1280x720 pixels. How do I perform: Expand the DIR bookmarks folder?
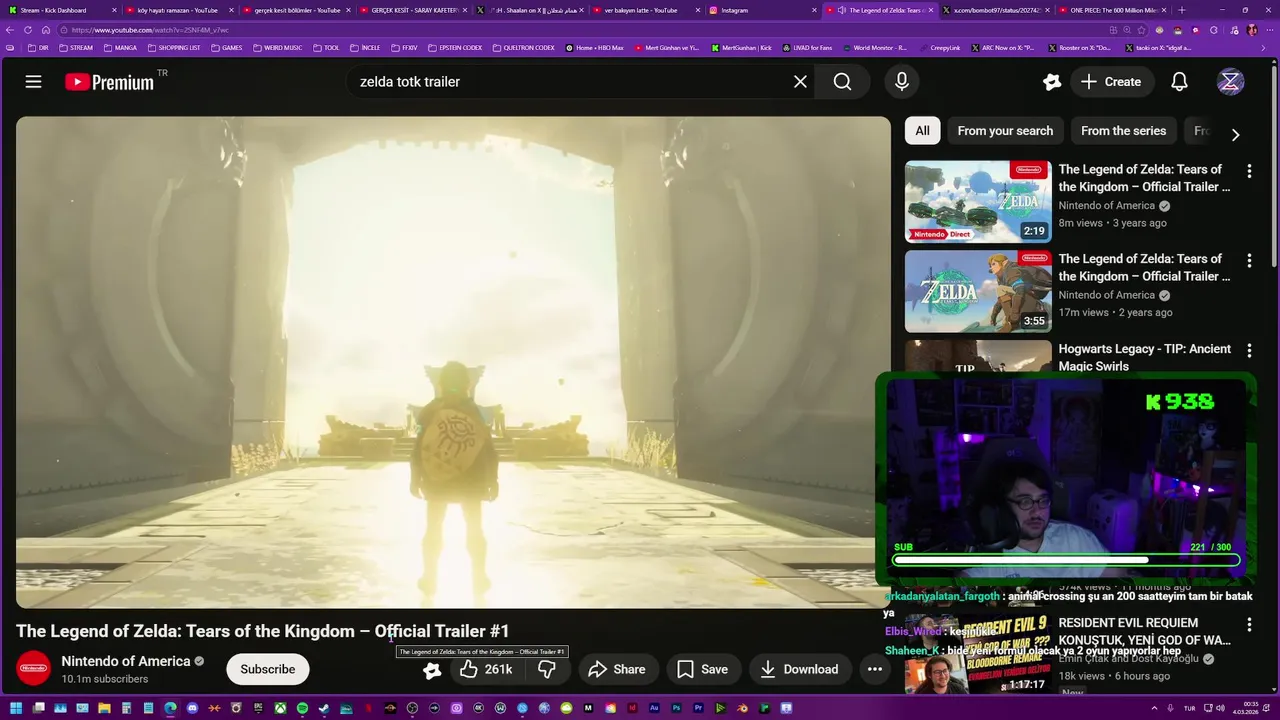pos(38,47)
